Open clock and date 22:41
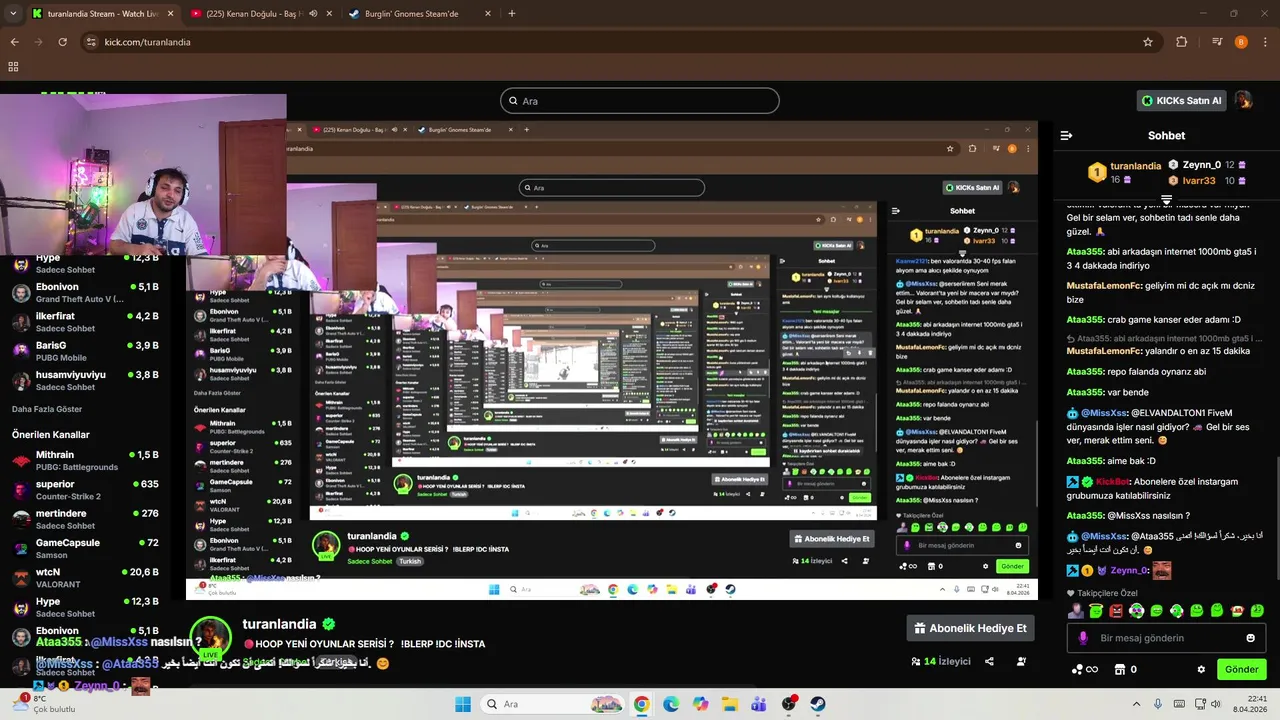Viewport: 1280px width, 720px height. pos(1250,704)
